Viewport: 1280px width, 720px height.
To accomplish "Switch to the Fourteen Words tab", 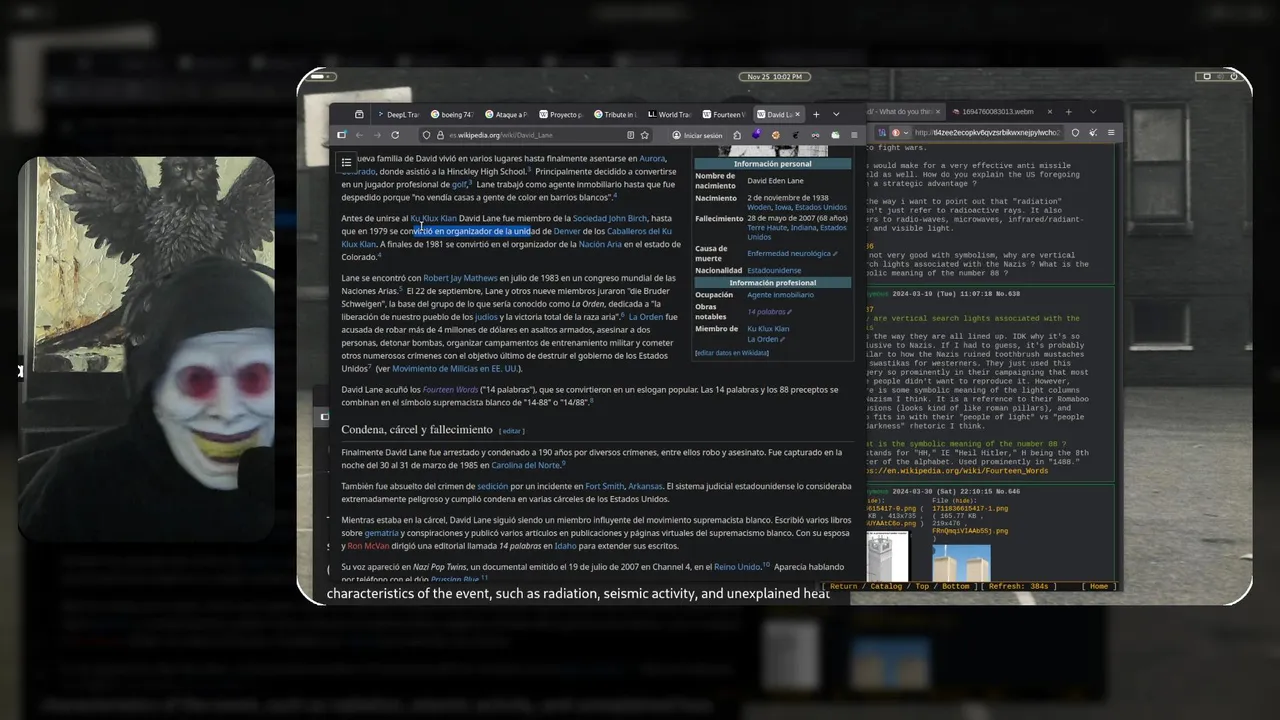I will (x=724, y=114).
